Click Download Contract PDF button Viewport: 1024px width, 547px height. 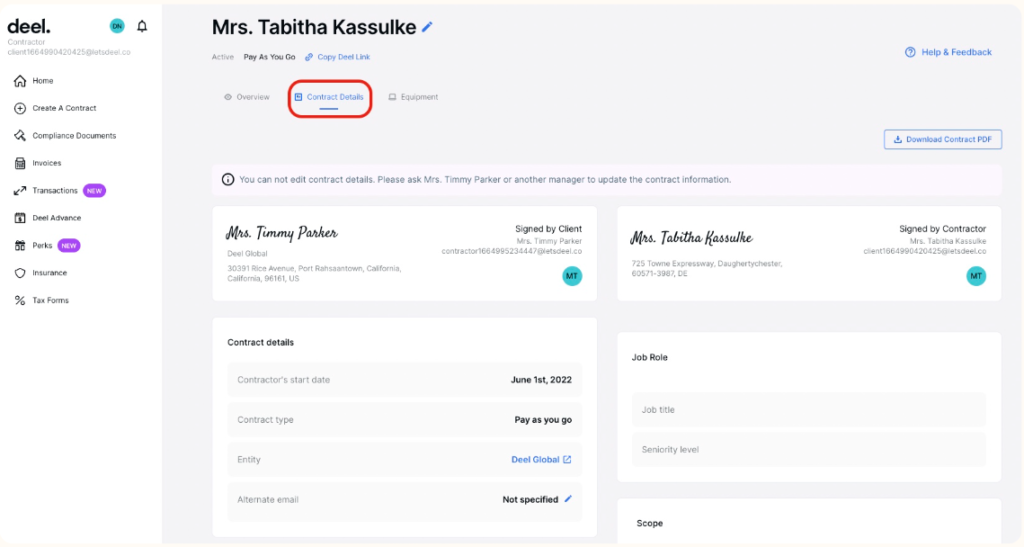pyautogui.click(x=943, y=140)
